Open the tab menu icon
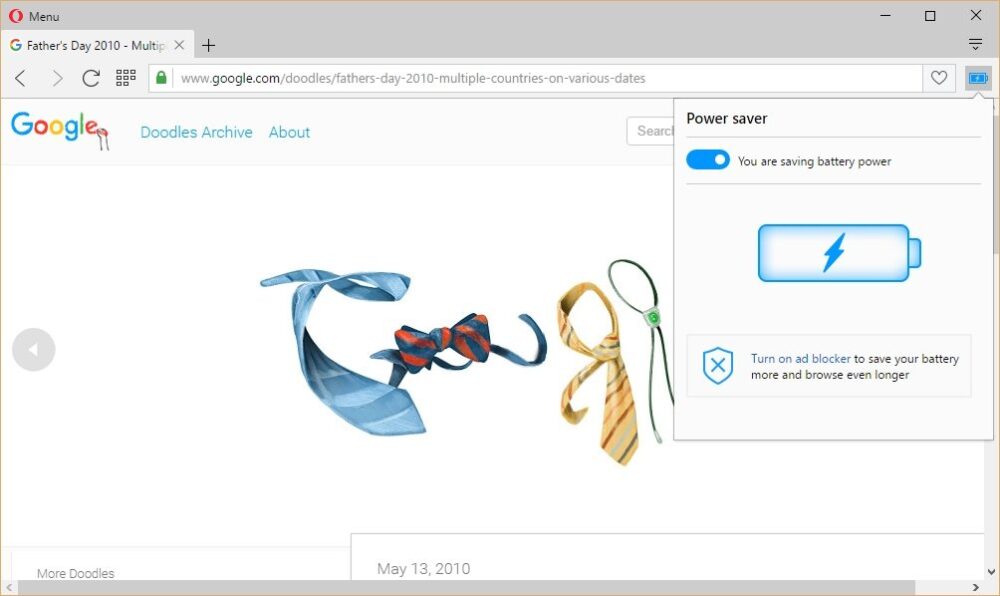The image size is (1000, 596). tap(975, 44)
